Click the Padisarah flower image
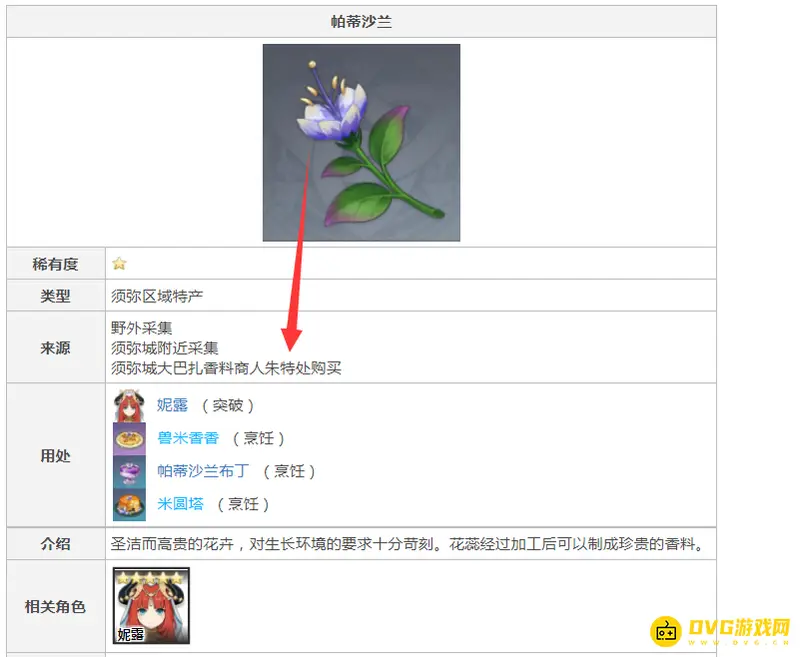This screenshot has width=800, height=657. pyautogui.click(x=361, y=142)
